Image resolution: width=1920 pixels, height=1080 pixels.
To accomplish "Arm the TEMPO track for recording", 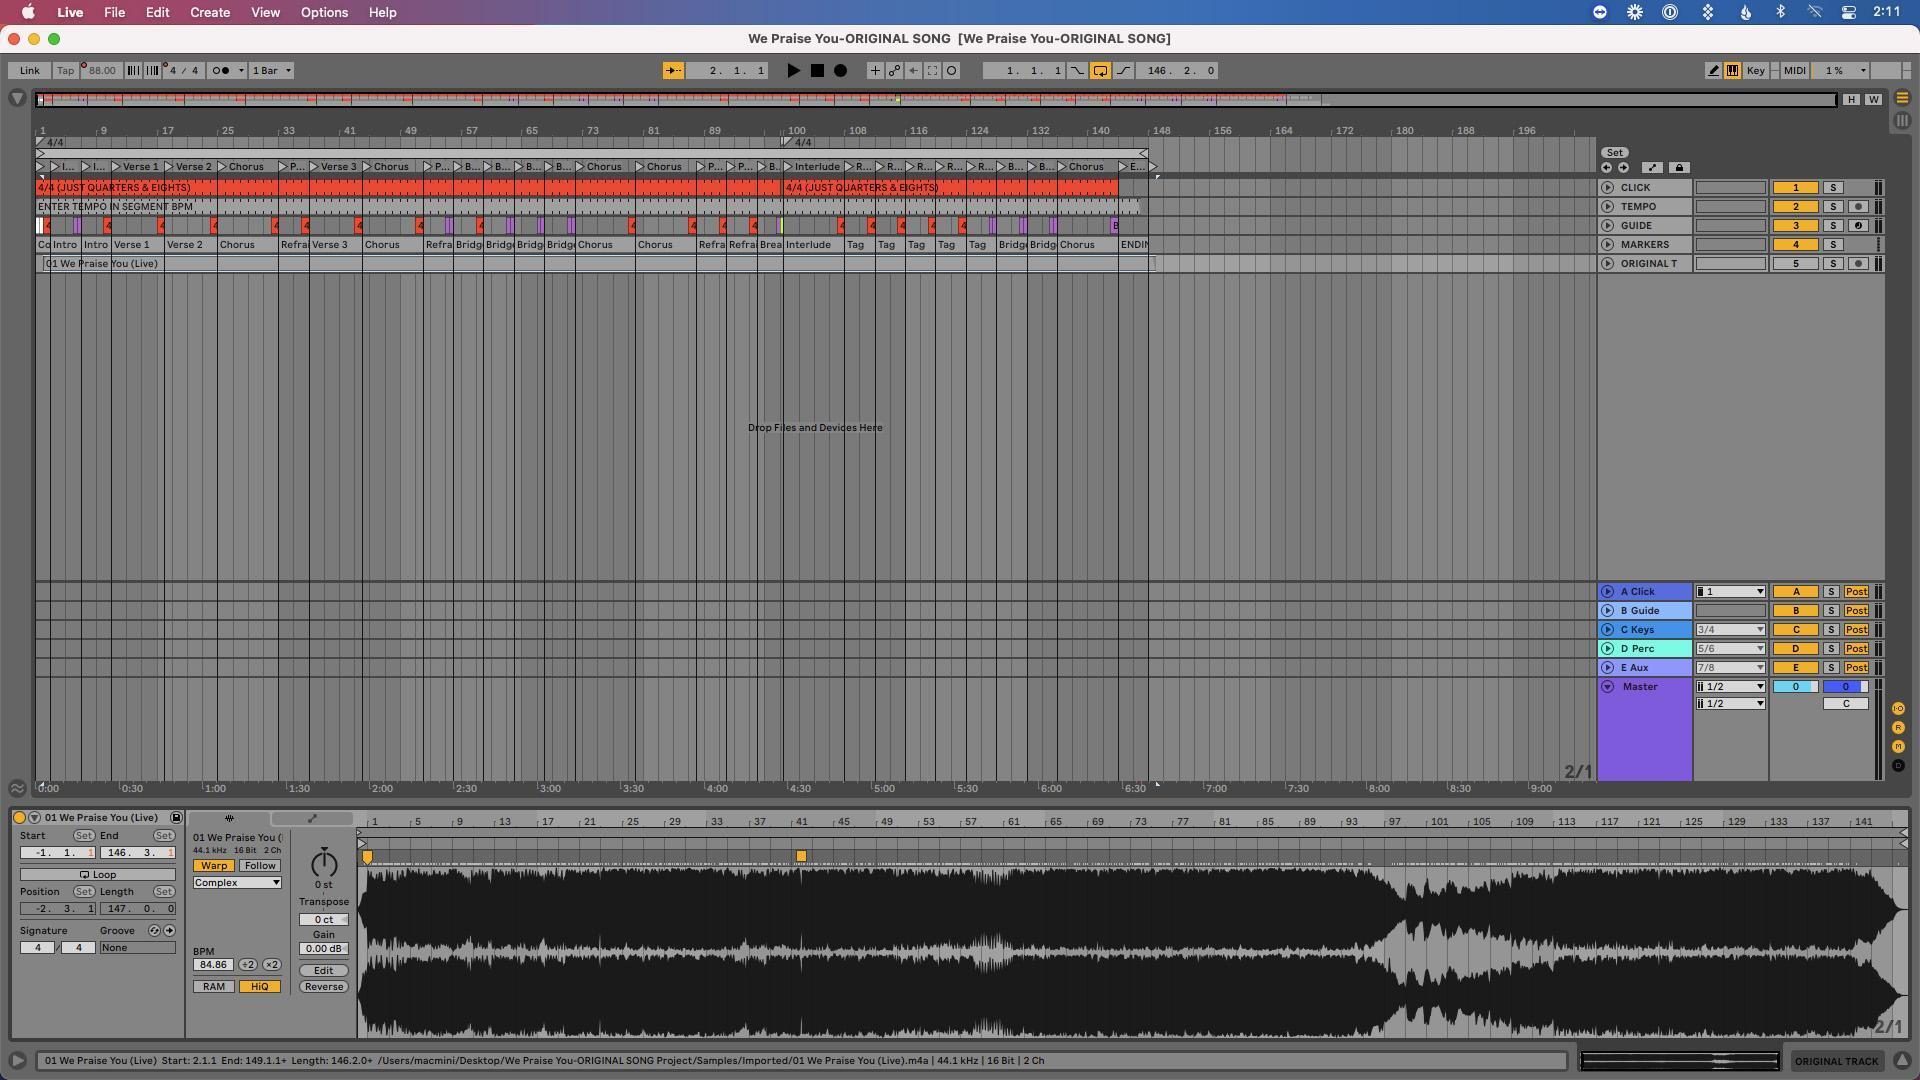I will point(1858,207).
